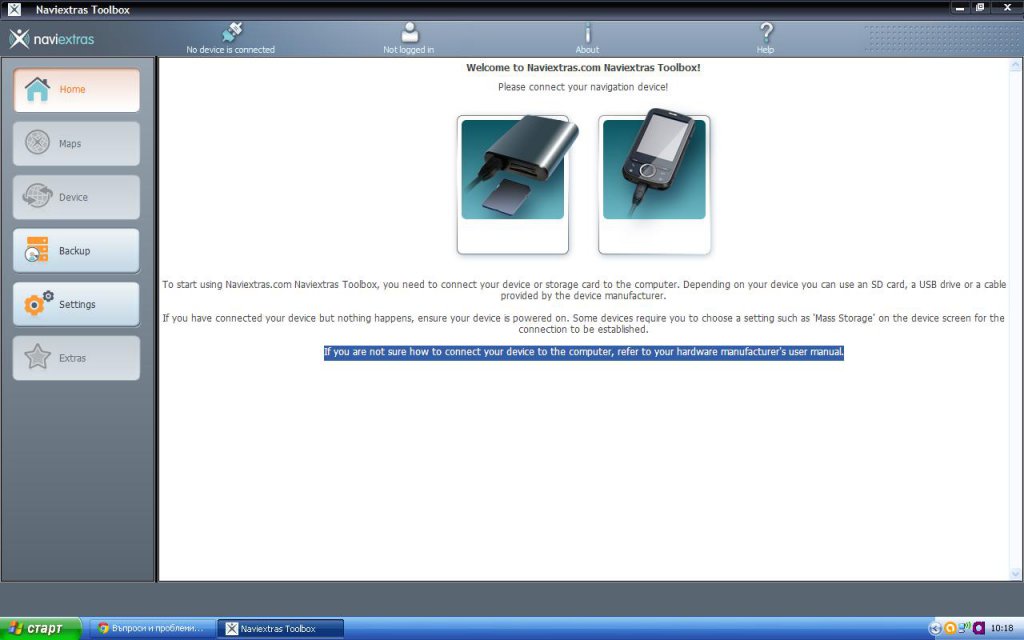
Task: Click the purple system tray icon
Action: pyautogui.click(x=979, y=628)
